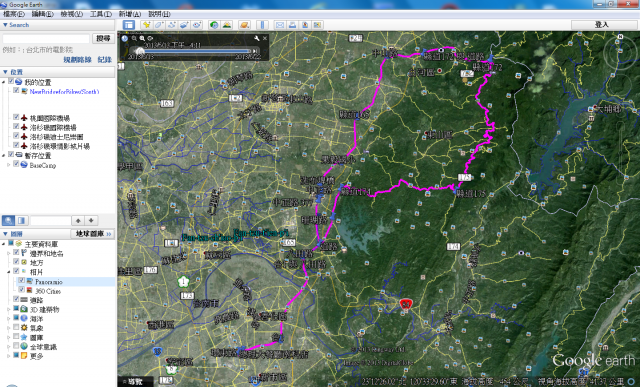Viewport: 640px width, 387px height.
Task: Click the compass north indicator on map
Action: (x=620, y=37)
